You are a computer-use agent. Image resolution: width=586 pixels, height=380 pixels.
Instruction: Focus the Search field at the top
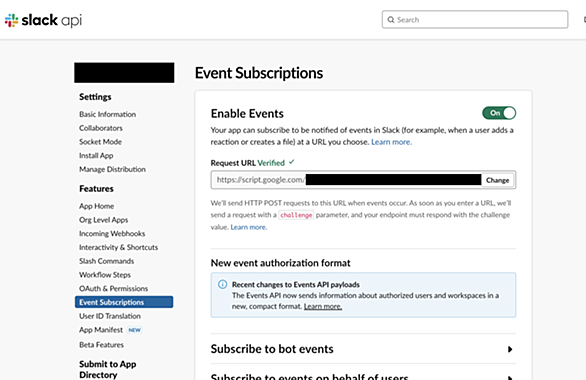(x=475, y=19)
